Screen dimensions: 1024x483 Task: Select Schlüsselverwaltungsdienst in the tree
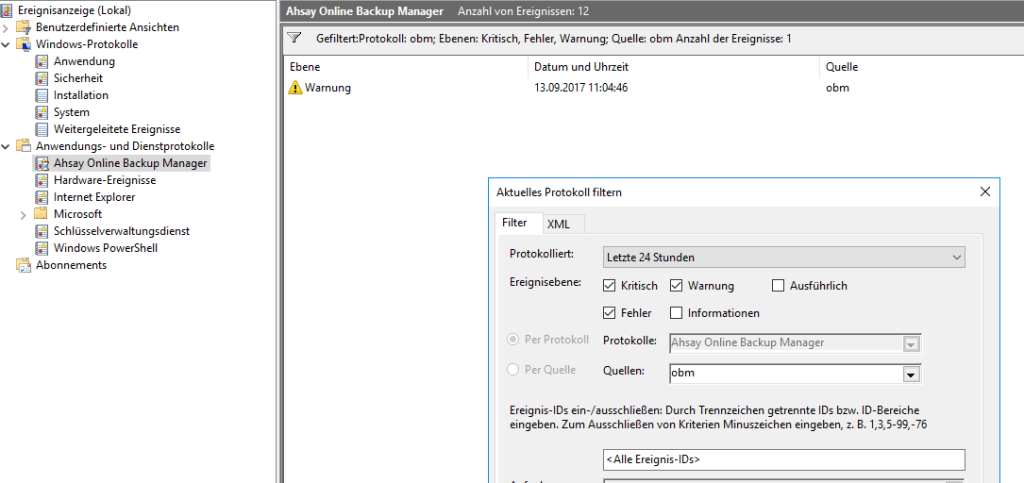pos(122,231)
